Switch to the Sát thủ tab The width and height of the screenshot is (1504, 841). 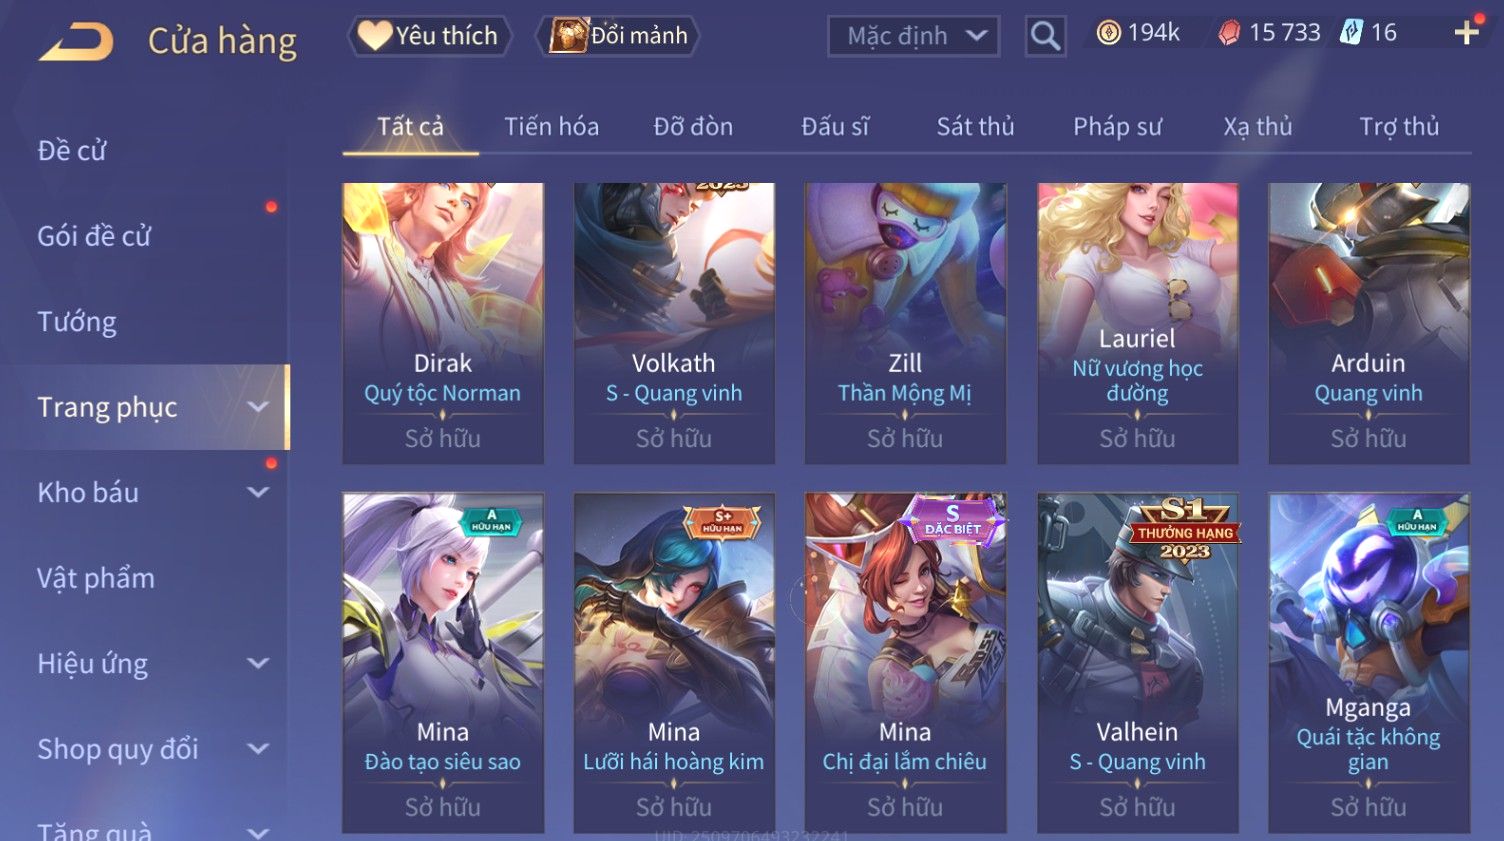975,127
